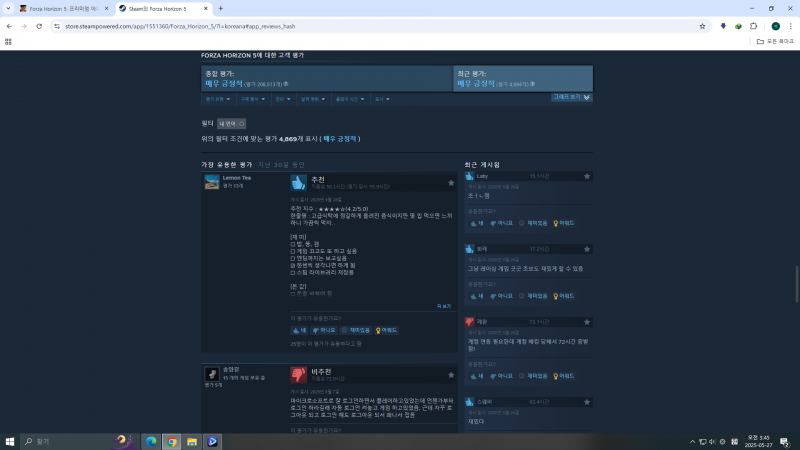
Task: Click thumbs-up icon on the 17.2시간 post
Action: click(469, 249)
